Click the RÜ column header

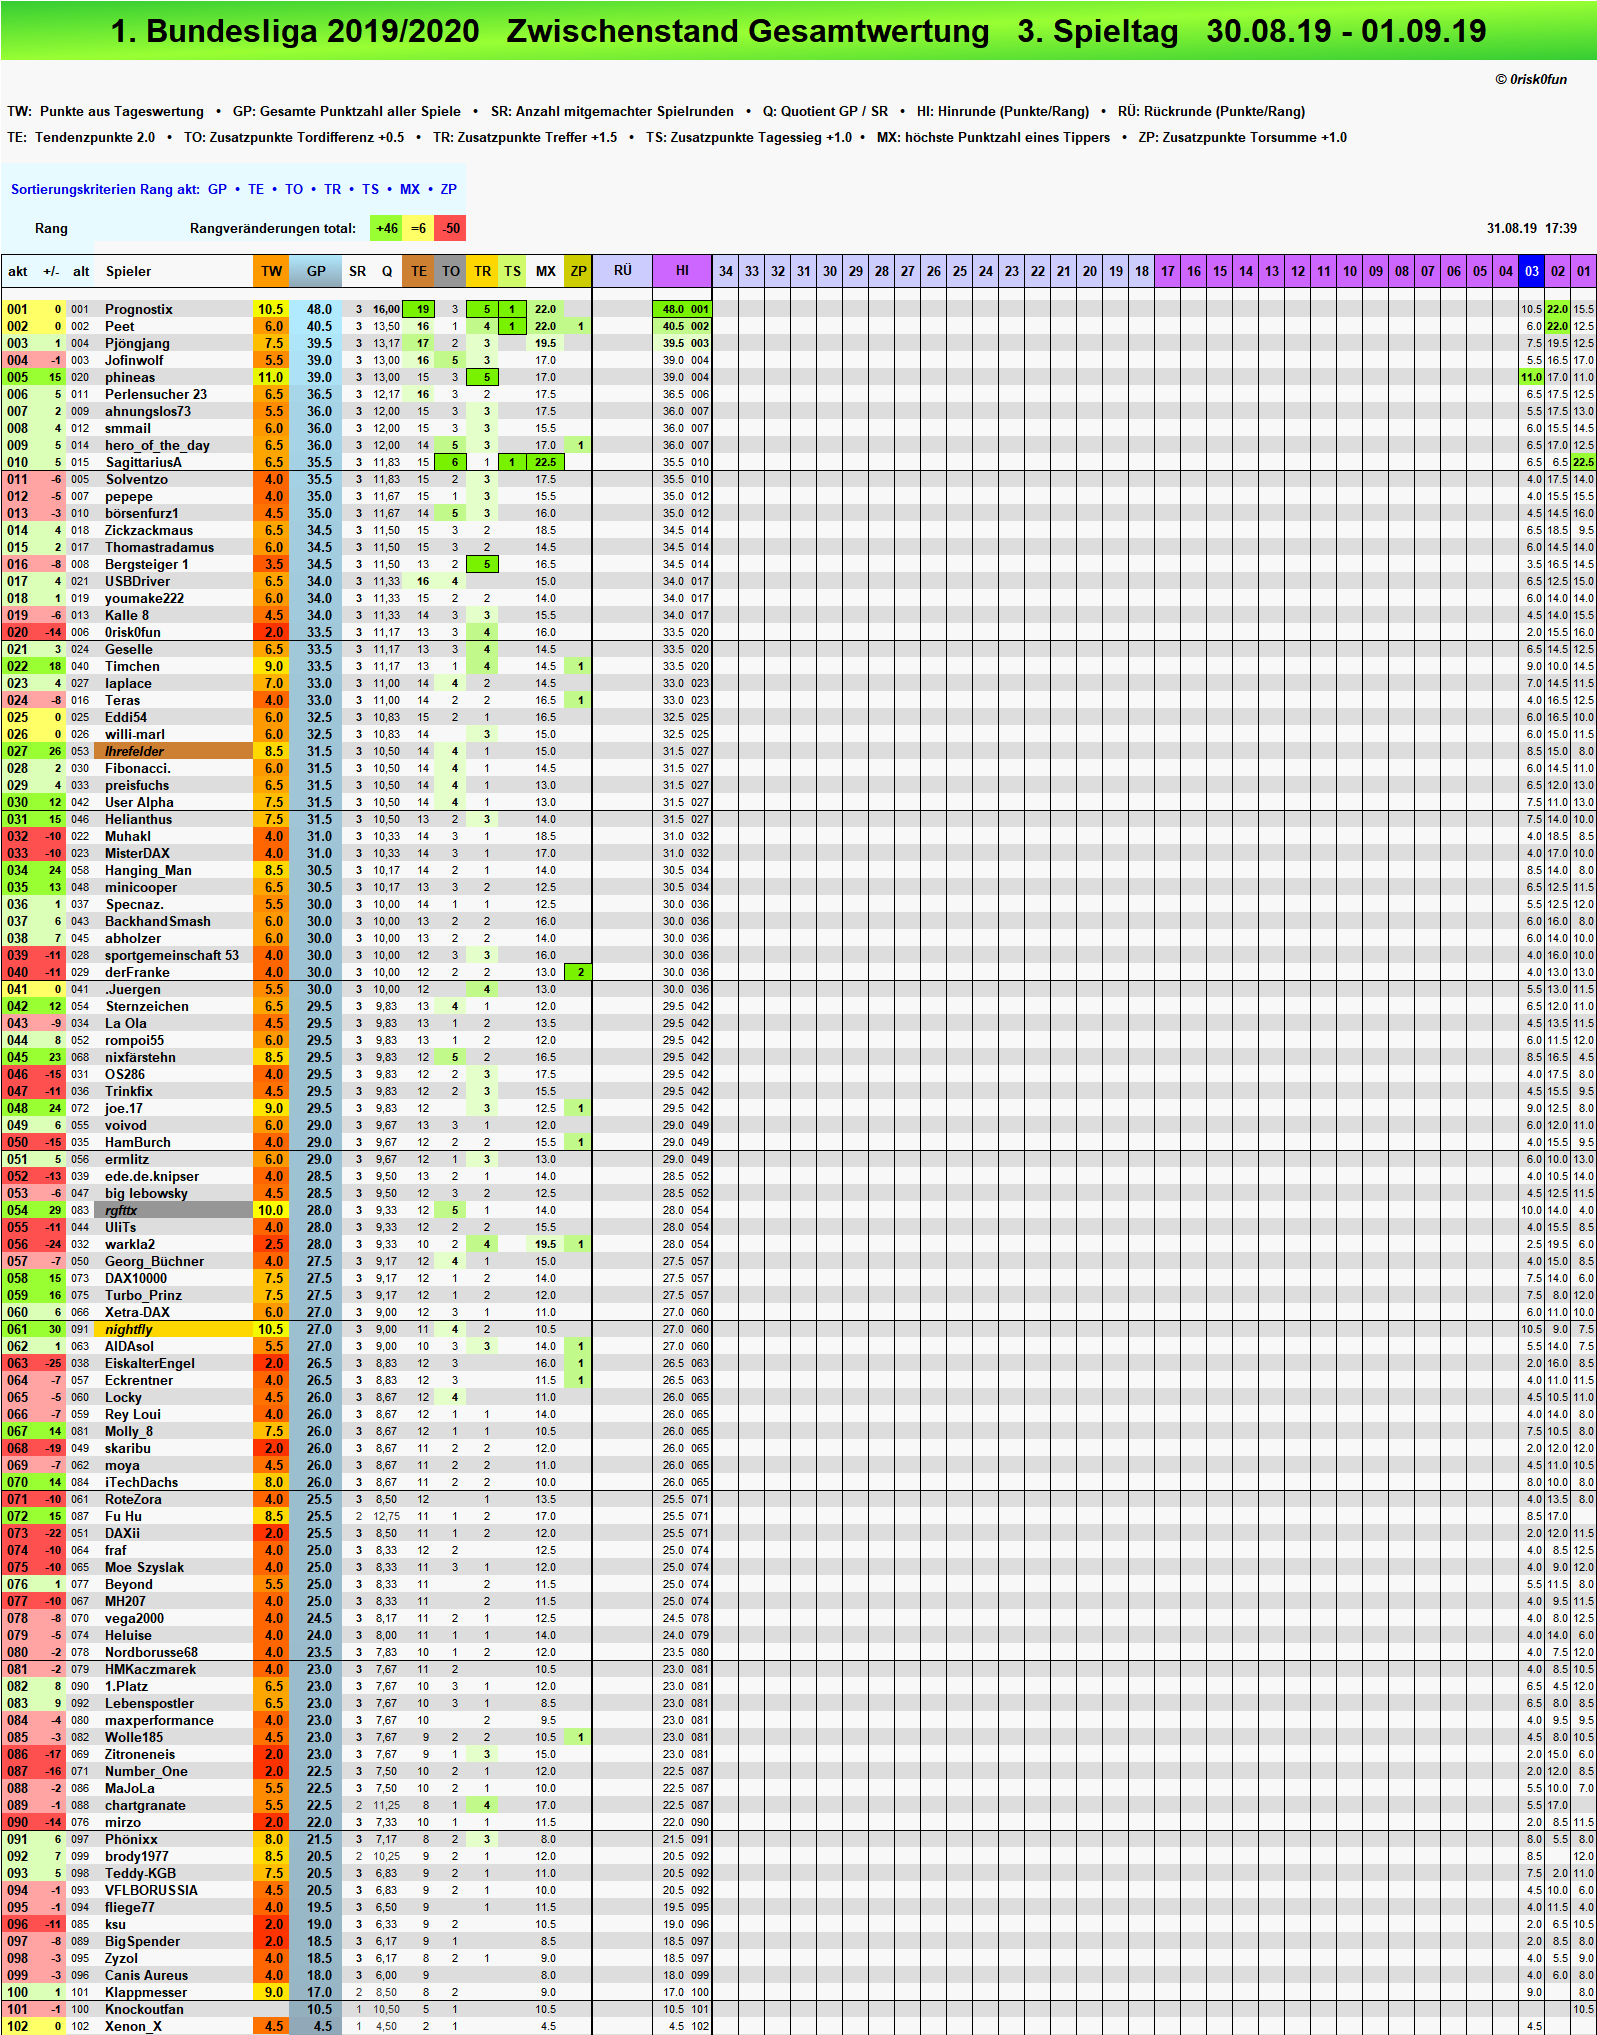tap(622, 271)
